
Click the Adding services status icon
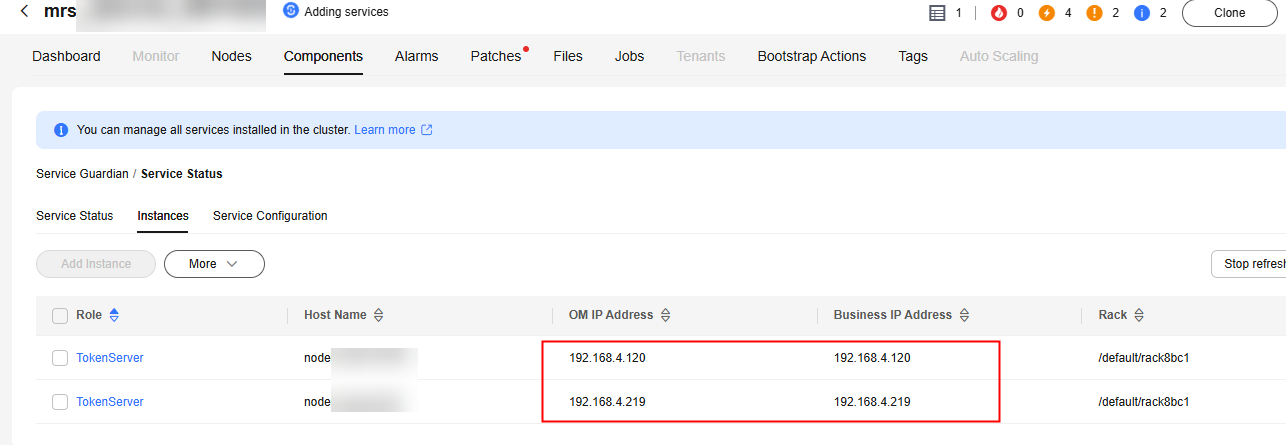point(291,11)
